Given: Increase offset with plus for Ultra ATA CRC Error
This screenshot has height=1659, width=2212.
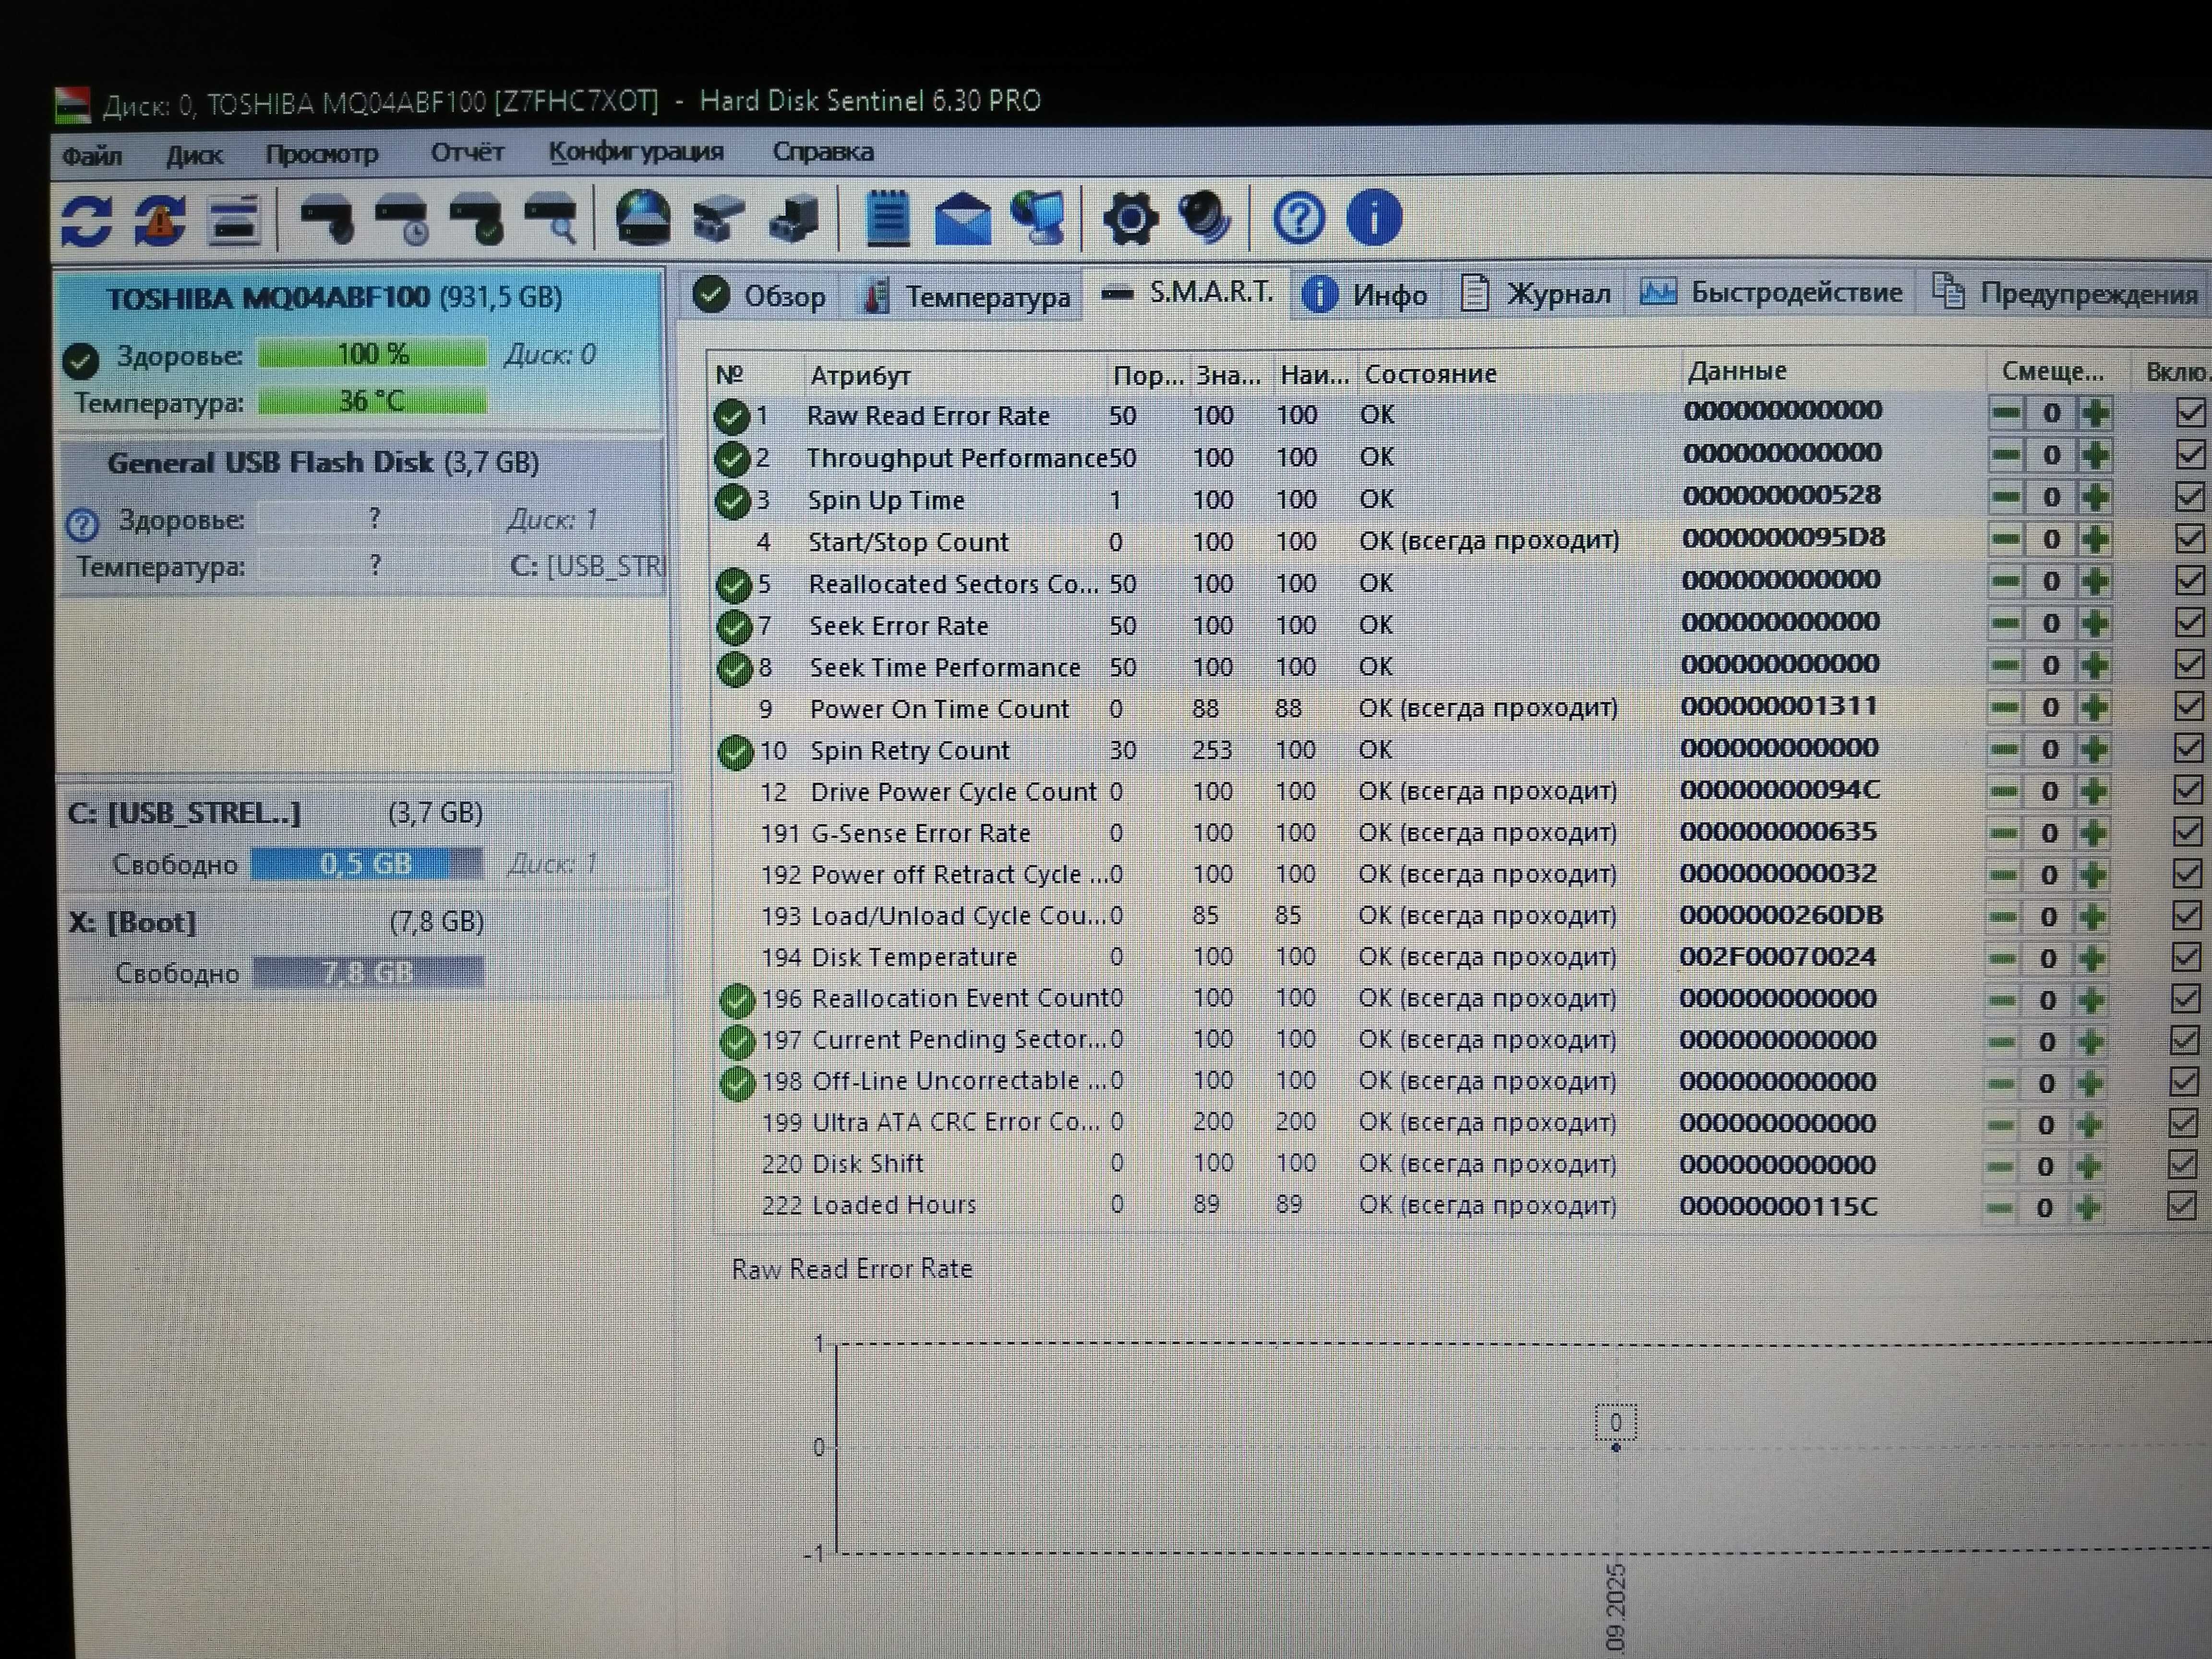Looking at the screenshot, I should tap(2088, 1125).
